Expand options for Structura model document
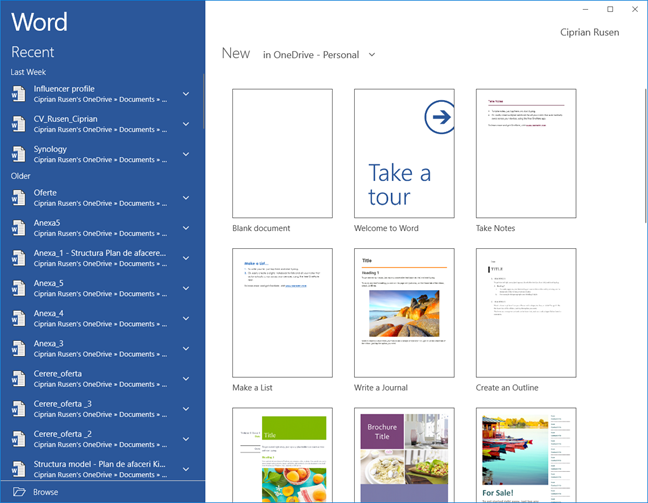This screenshot has width=648, height=503. coord(186,470)
